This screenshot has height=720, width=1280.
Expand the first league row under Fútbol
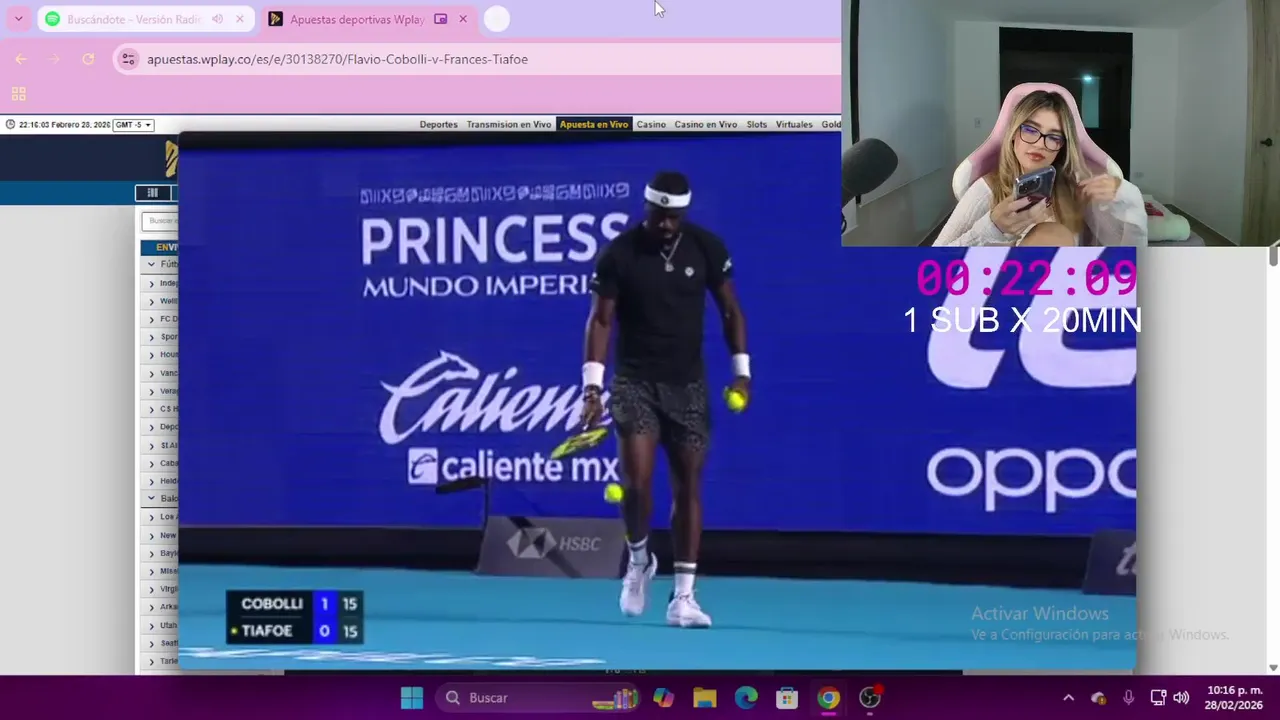click(152, 283)
